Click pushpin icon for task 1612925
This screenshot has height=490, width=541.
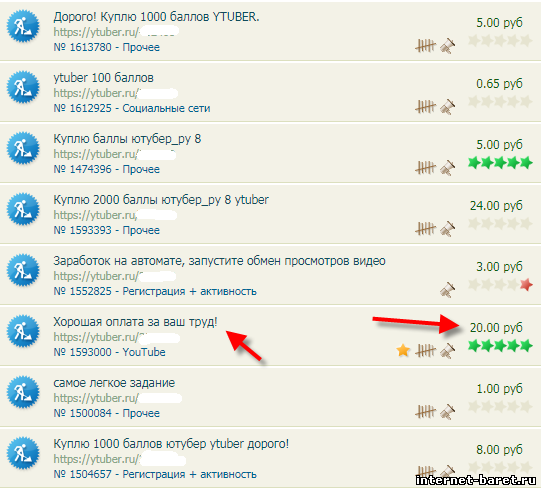[x=447, y=107]
